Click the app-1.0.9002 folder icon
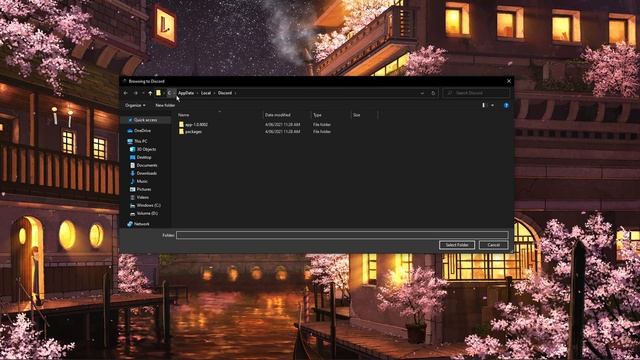Screen dimensions: 640x360 click(x=181, y=124)
